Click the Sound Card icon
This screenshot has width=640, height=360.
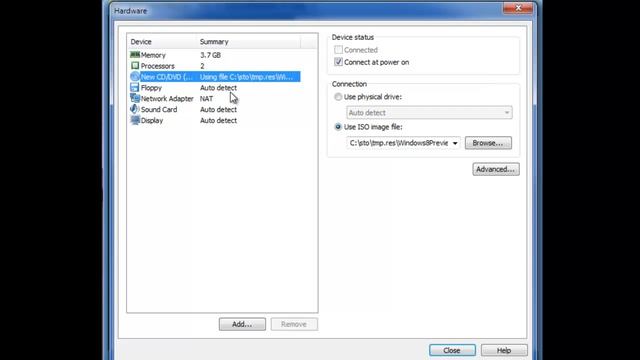pyautogui.click(x=135, y=109)
